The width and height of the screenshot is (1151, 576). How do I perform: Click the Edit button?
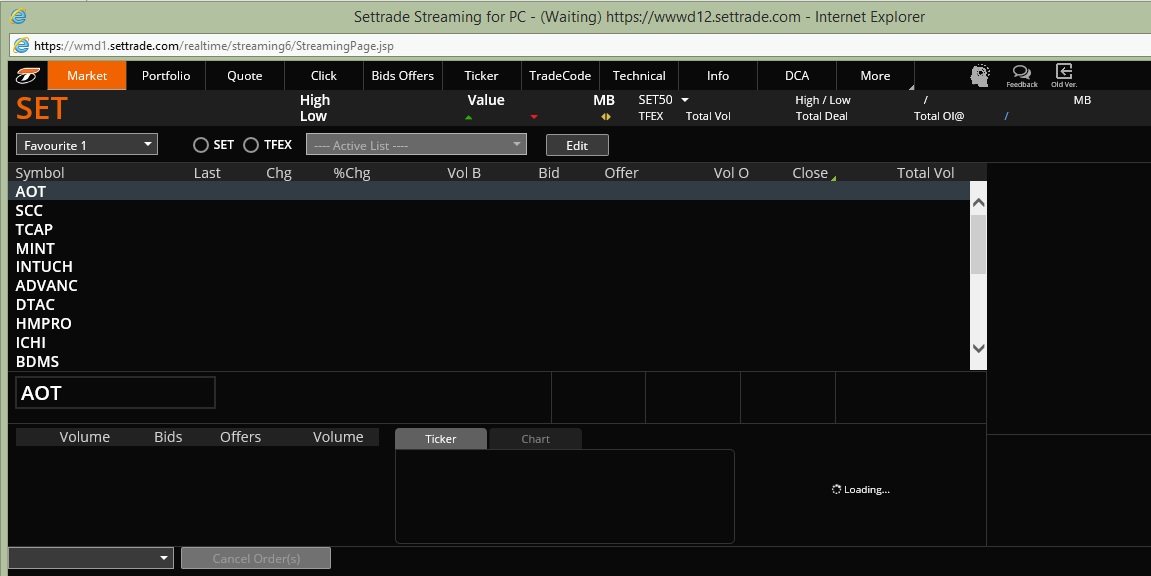(x=577, y=145)
